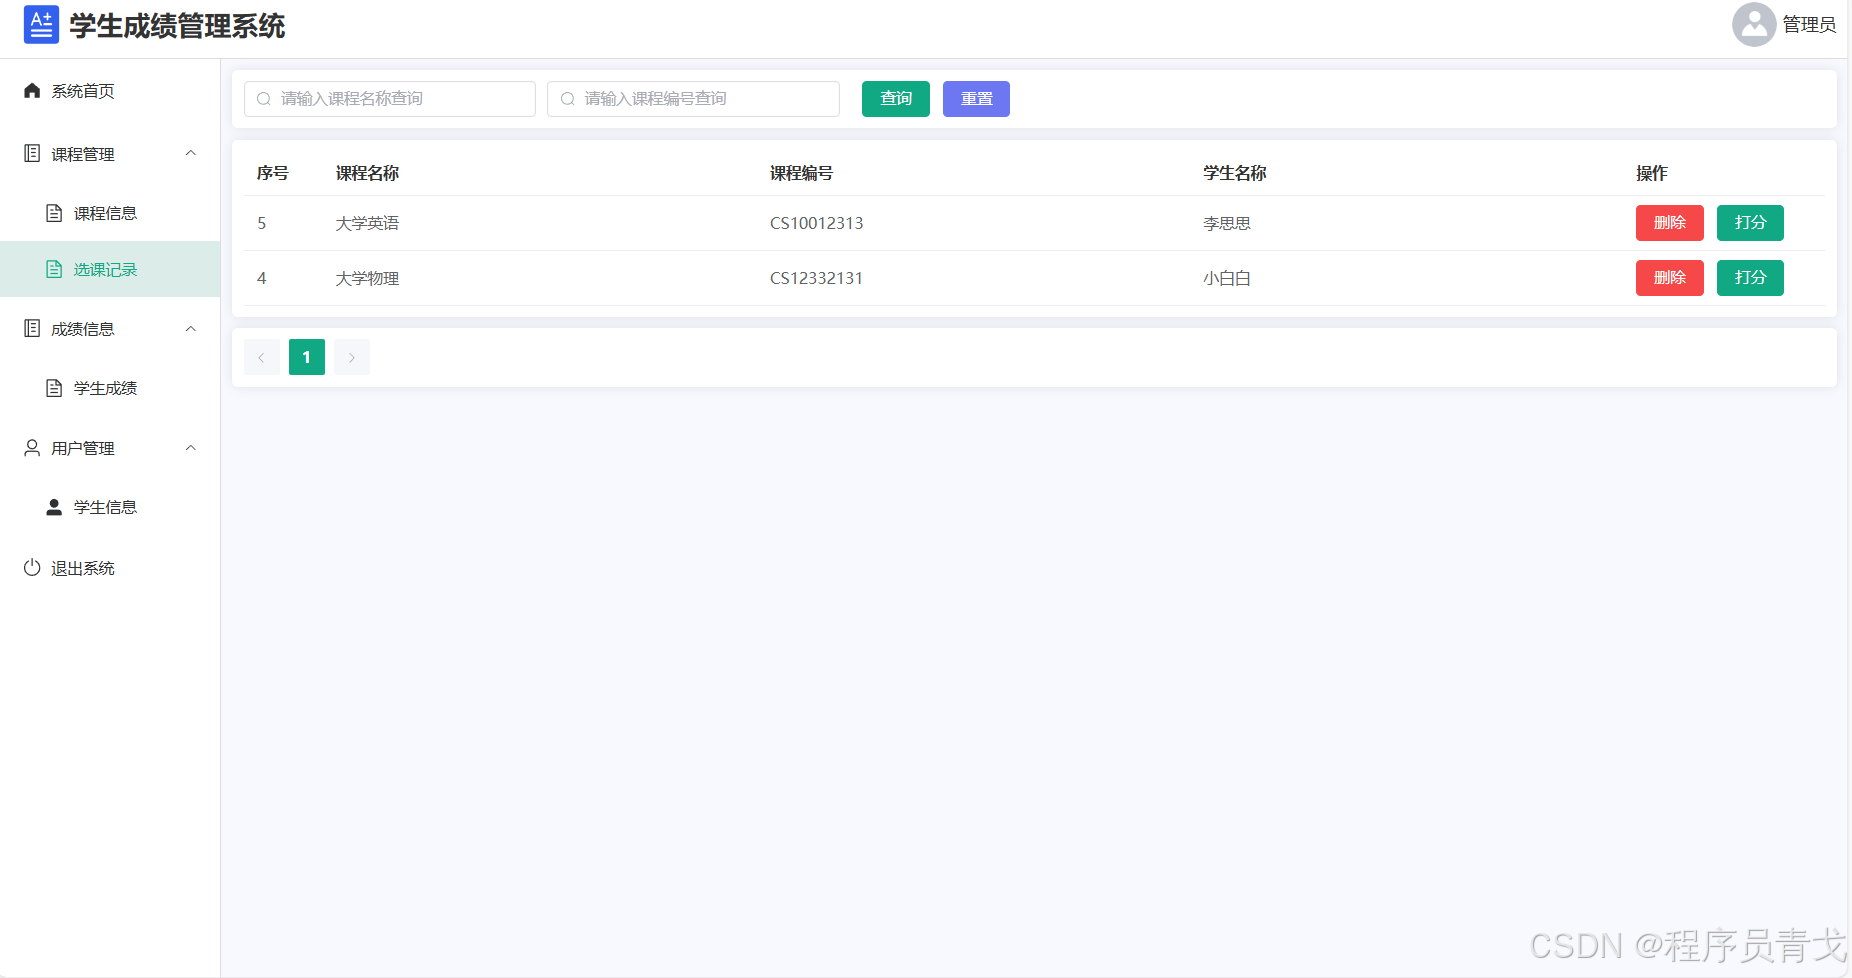Viewport: 1852px width, 978px height.
Task: Select 退出系统 to log out
Action: [x=110, y=568]
